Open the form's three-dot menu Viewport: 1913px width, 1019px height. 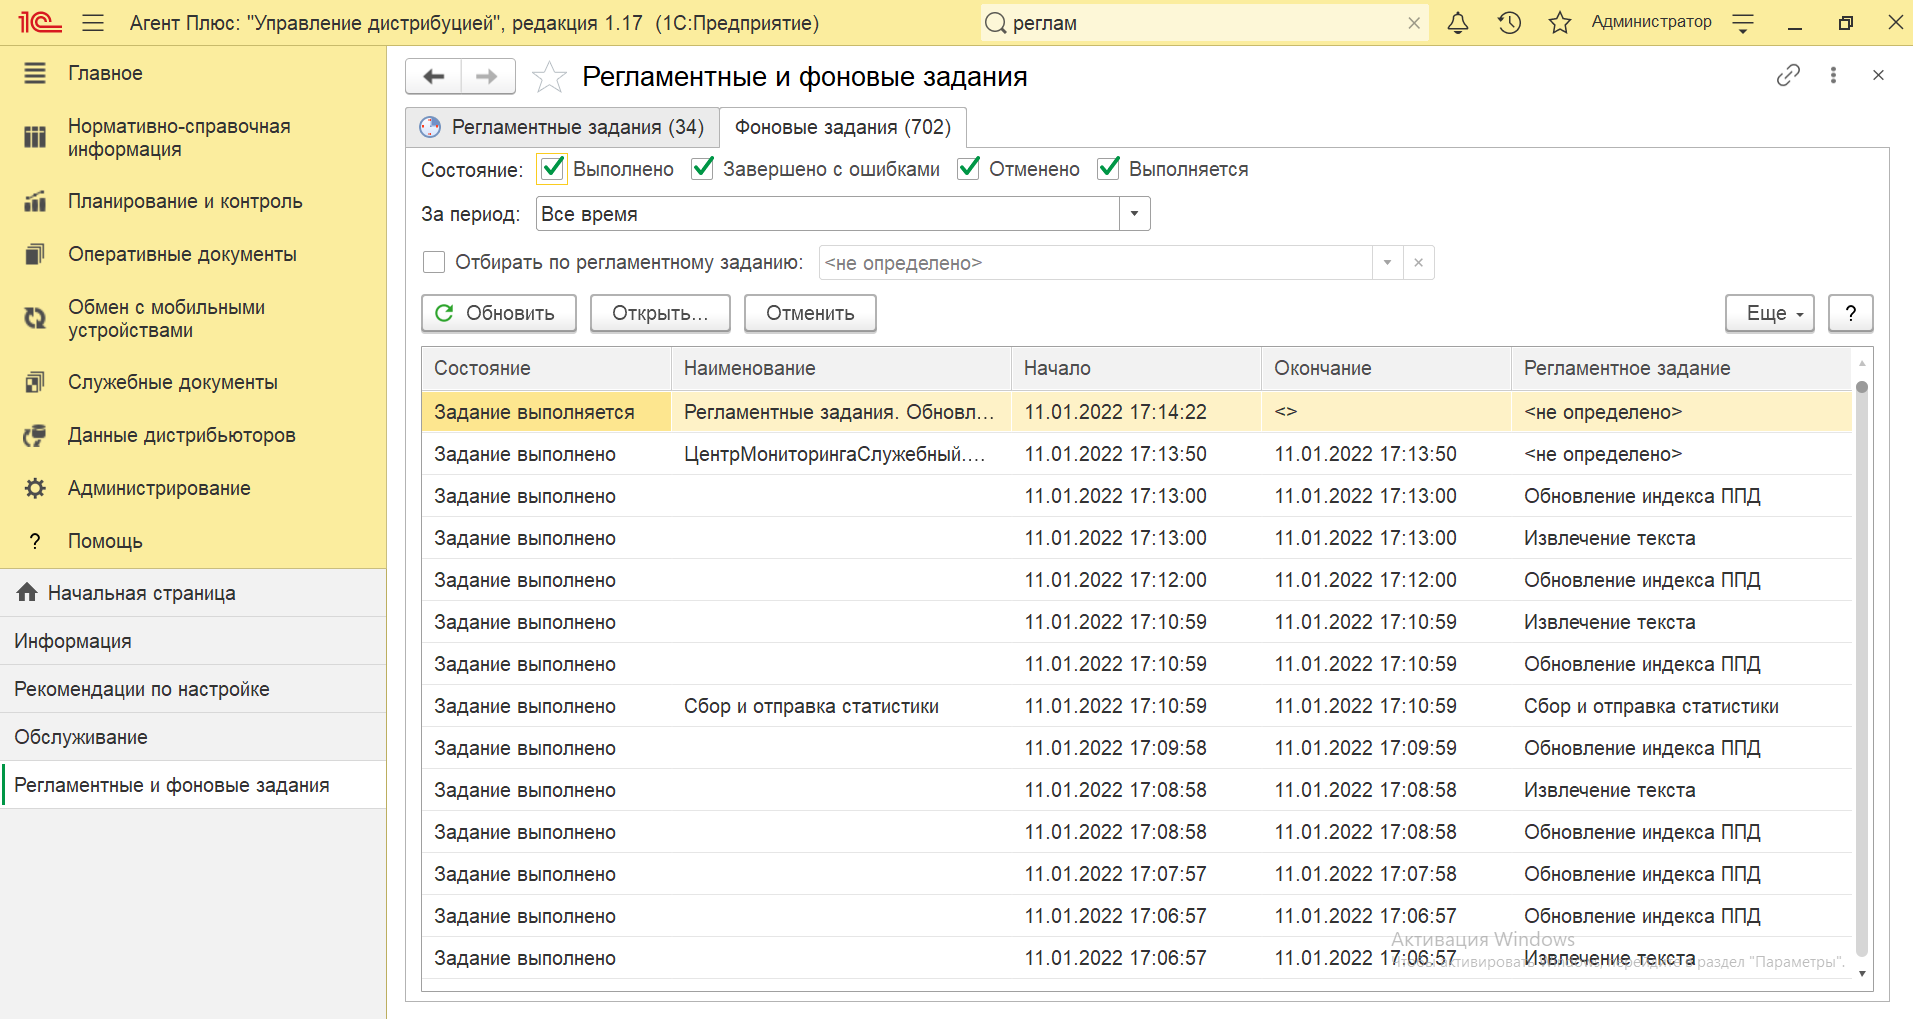[x=1833, y=75]
